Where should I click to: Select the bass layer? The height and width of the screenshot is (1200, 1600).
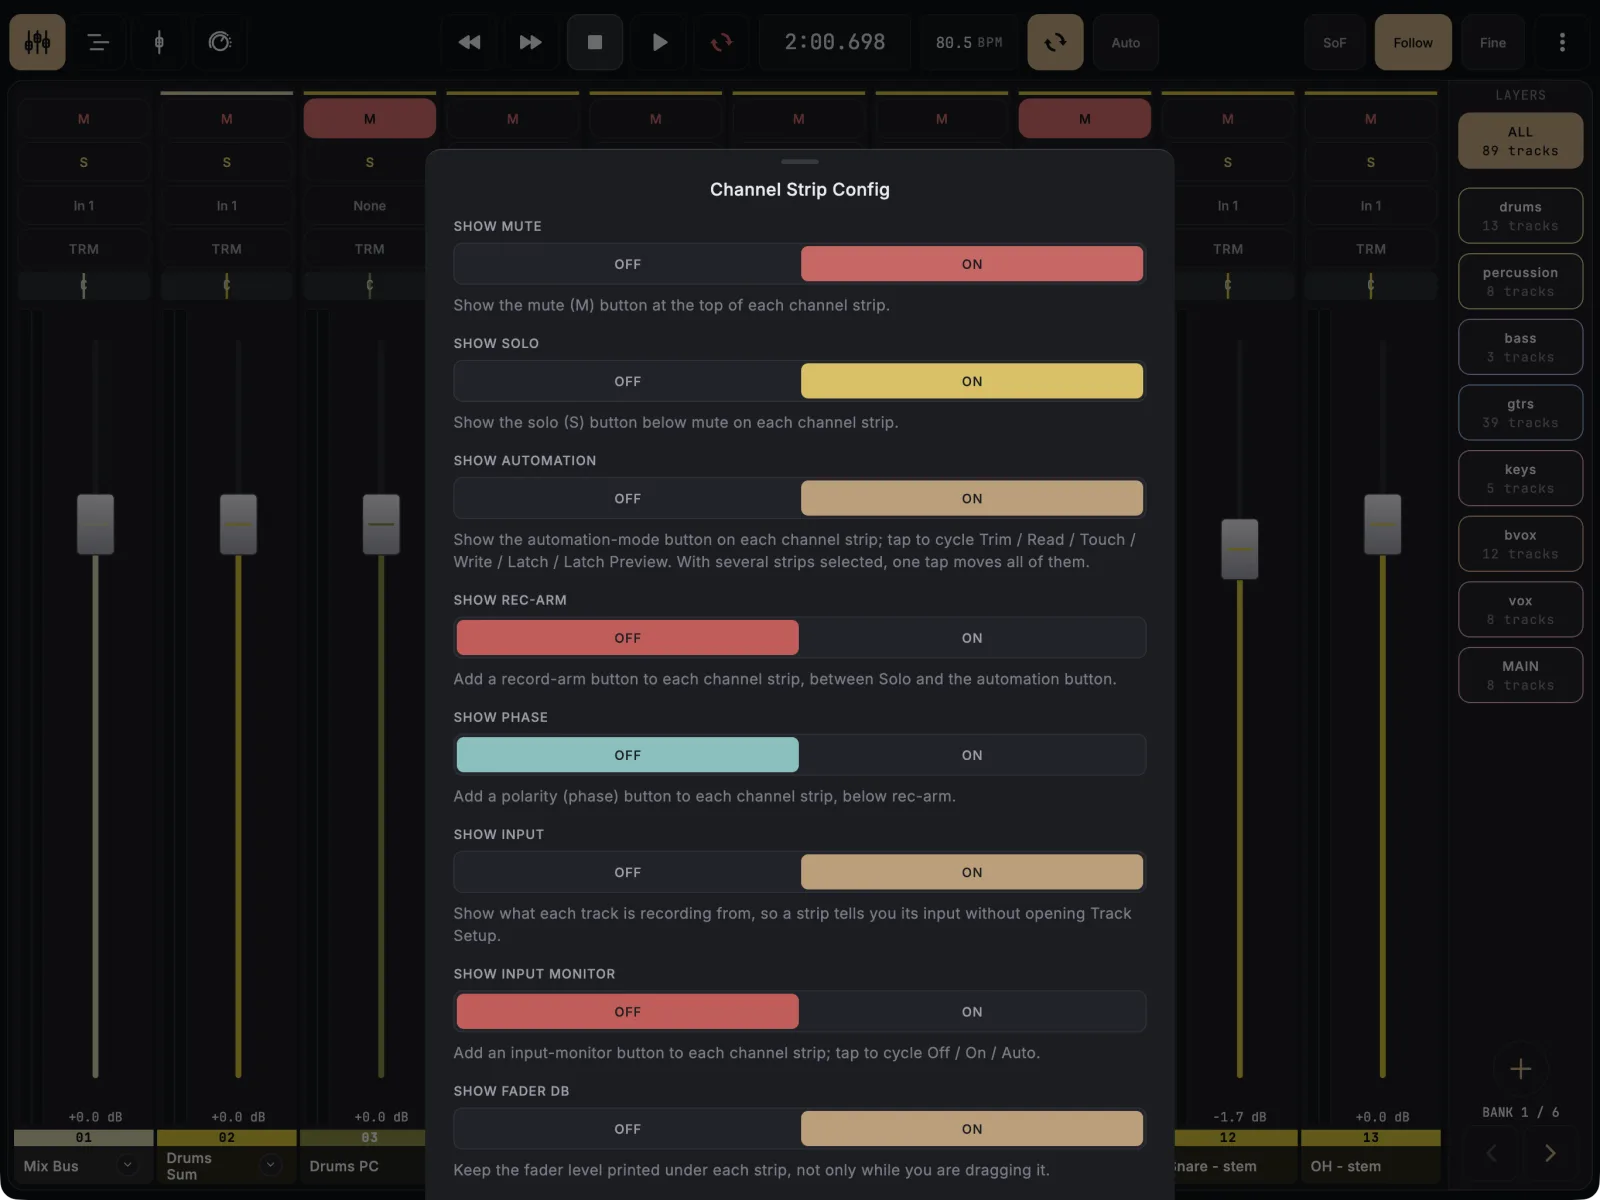(1520, 347)
